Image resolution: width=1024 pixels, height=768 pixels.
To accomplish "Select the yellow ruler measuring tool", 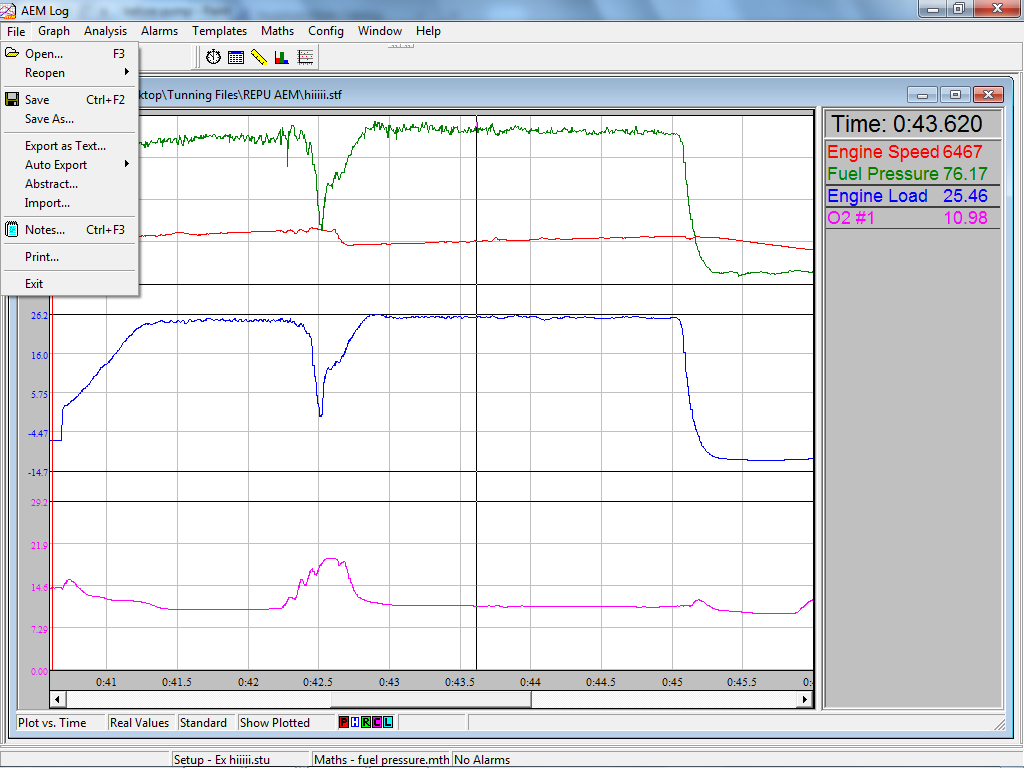I will (x=259, y=57).
